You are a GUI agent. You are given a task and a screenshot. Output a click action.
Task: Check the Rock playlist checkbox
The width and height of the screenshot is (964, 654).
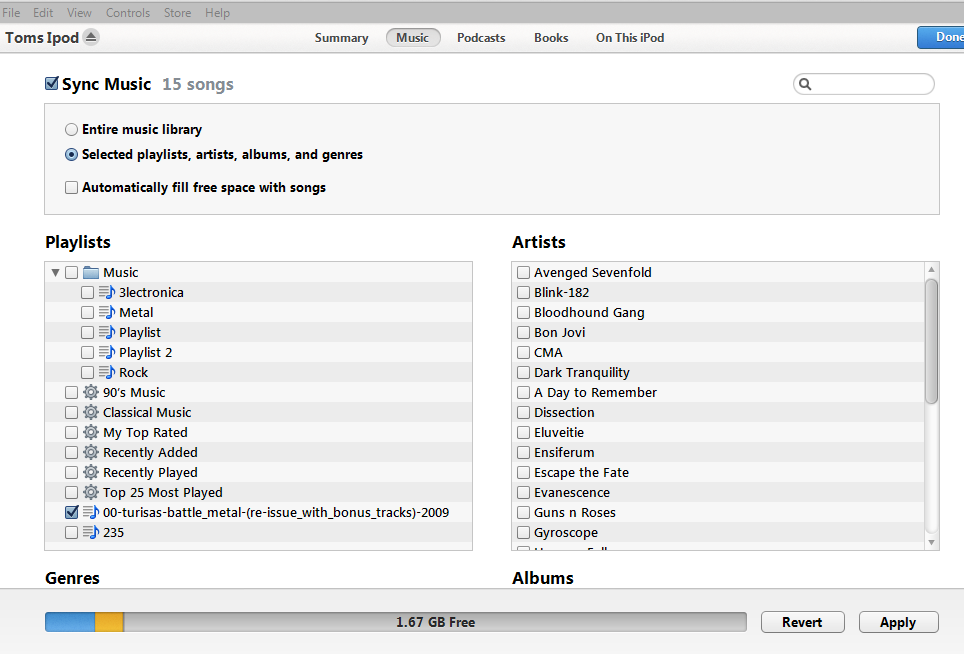coord(87,372)
